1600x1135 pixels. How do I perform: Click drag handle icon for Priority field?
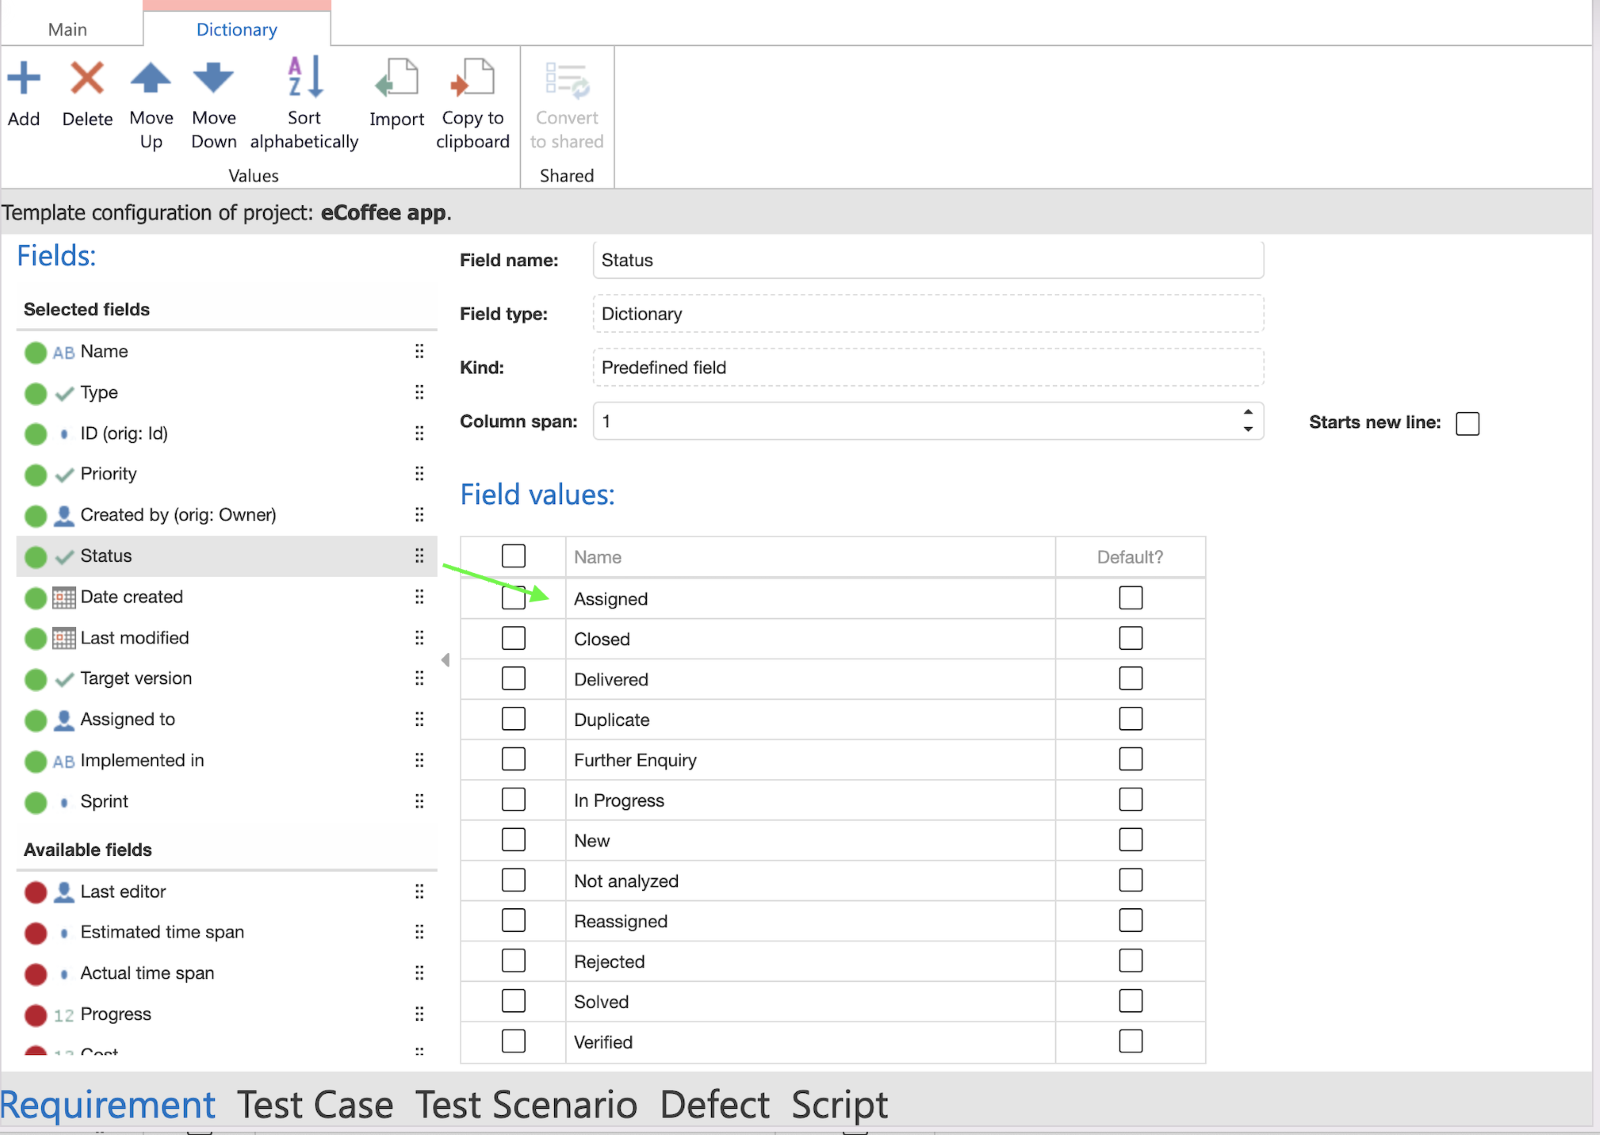419,474
